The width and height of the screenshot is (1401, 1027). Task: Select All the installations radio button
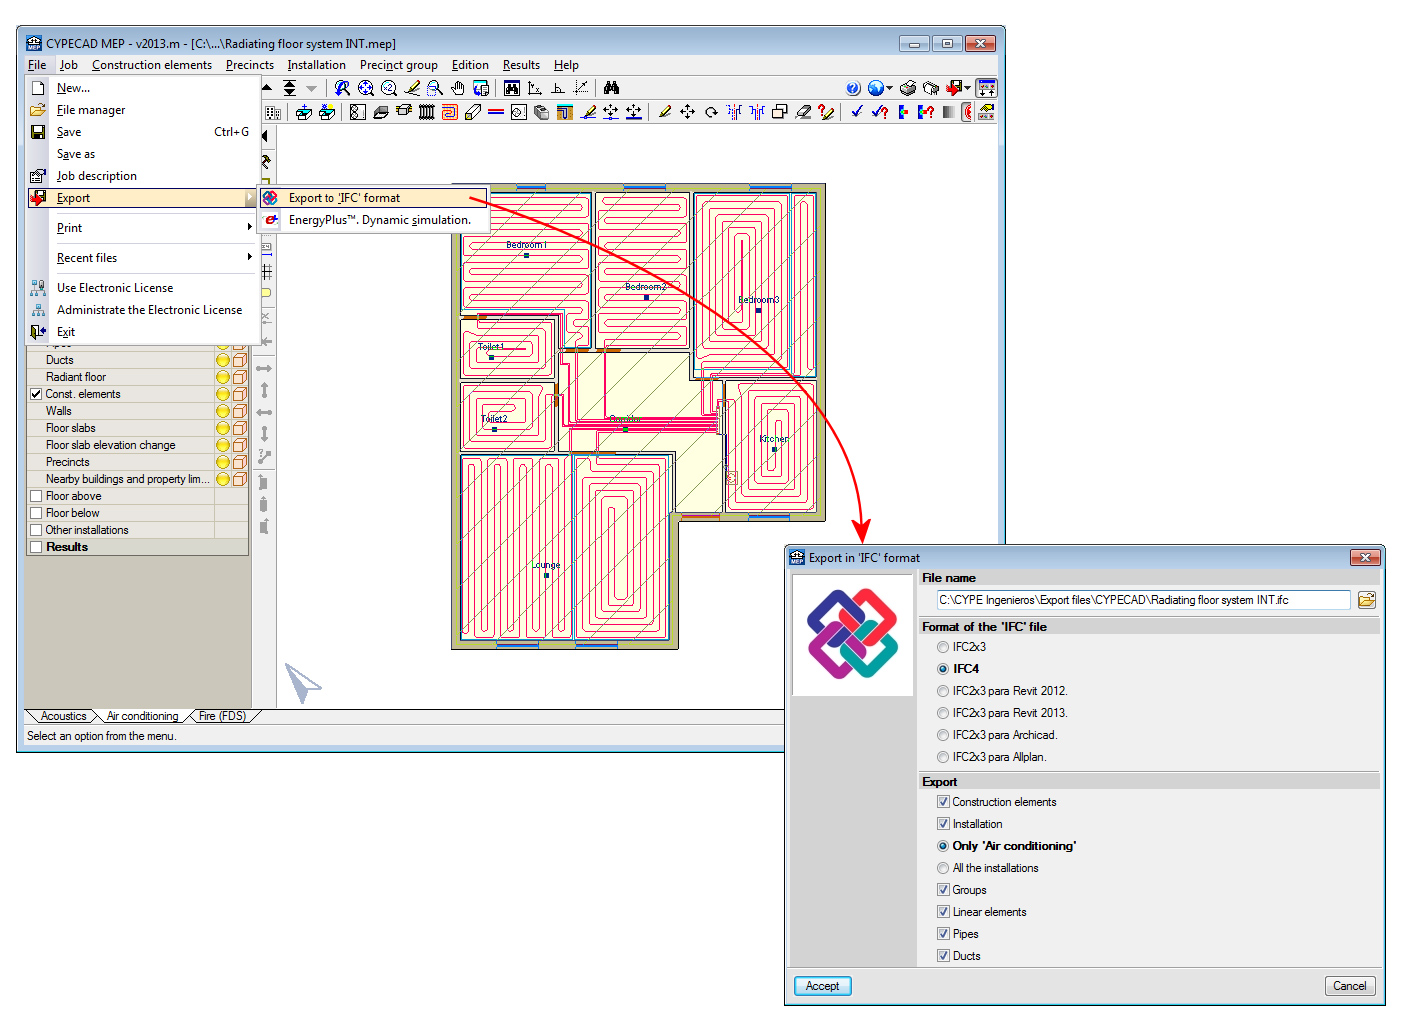point(943,868)
